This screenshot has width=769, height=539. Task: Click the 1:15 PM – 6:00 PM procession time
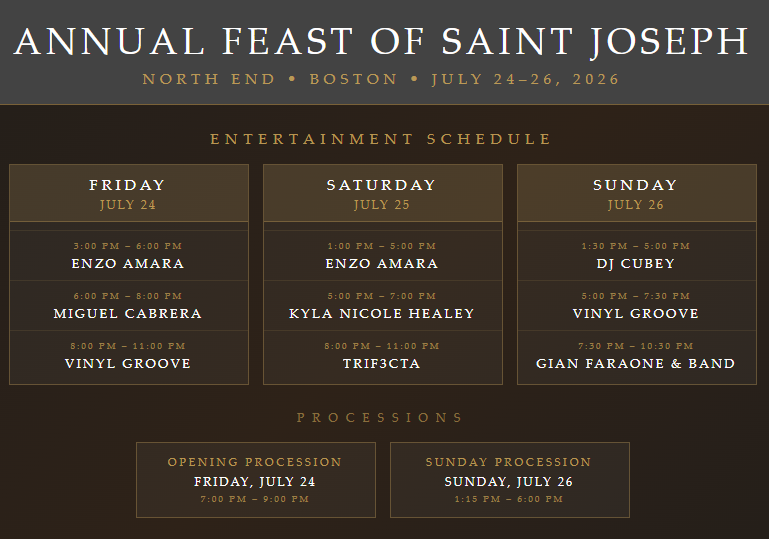pyautogui.click(x=509, y=499)
